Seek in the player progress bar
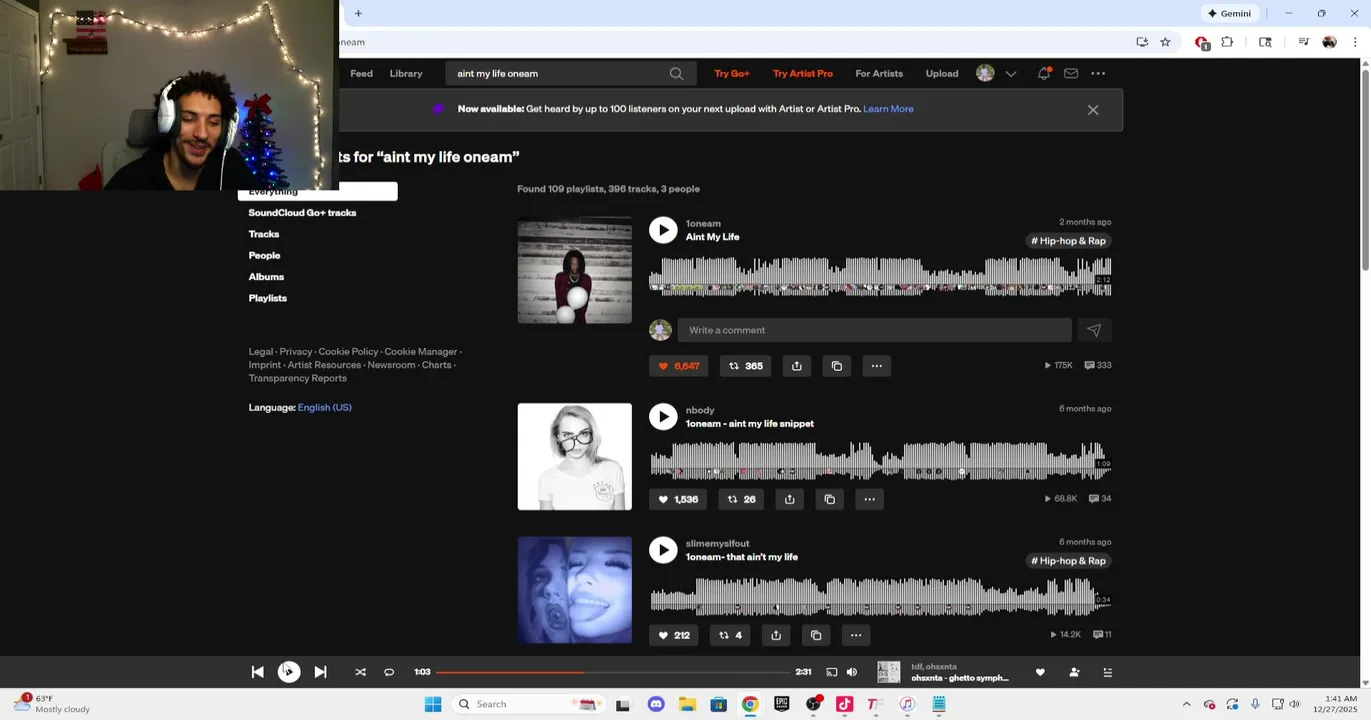 612,672
